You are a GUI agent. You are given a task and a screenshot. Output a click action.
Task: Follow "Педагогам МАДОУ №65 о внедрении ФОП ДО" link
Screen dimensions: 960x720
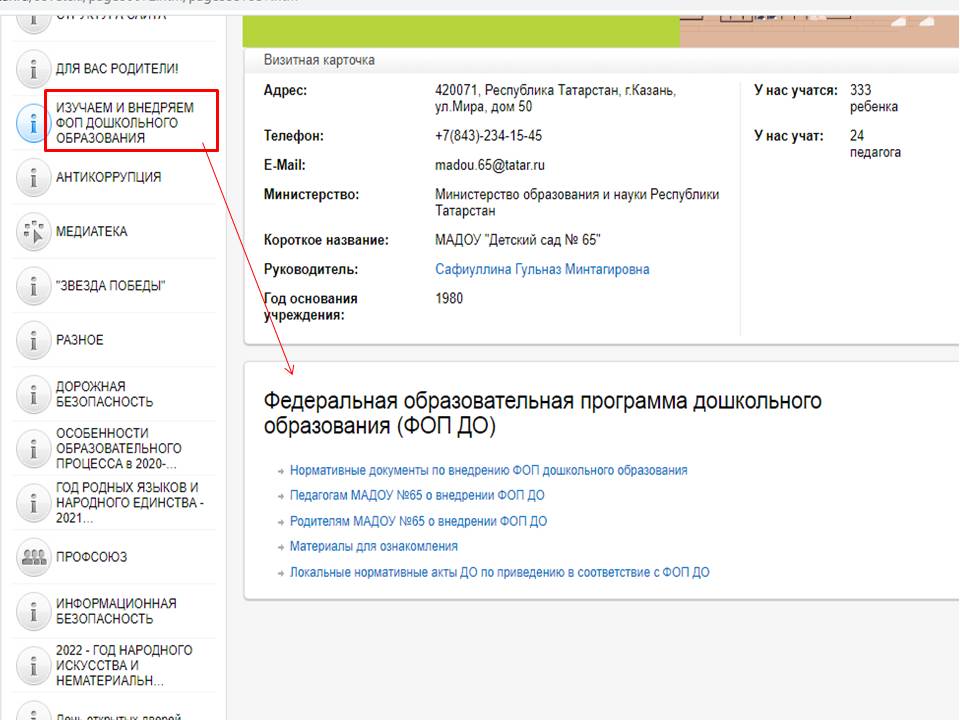click(416, 495)
